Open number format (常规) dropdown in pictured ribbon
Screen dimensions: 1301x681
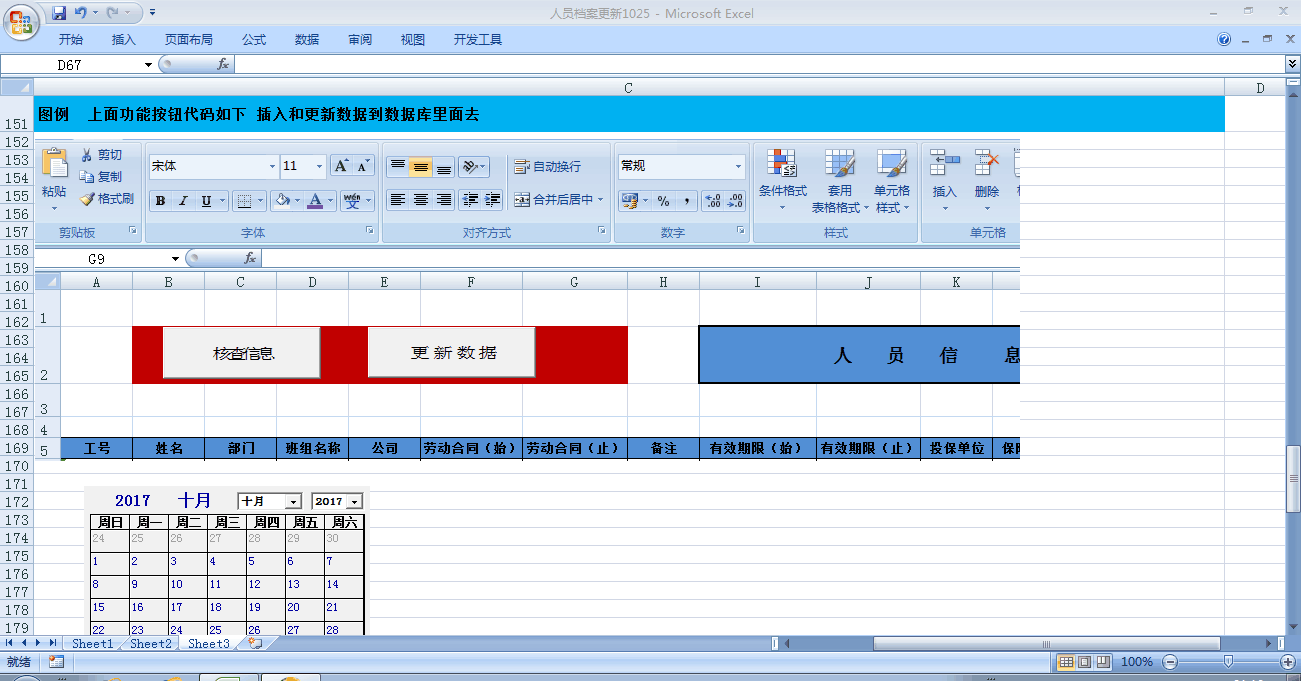pyautogui.click(x=739, y=166)
